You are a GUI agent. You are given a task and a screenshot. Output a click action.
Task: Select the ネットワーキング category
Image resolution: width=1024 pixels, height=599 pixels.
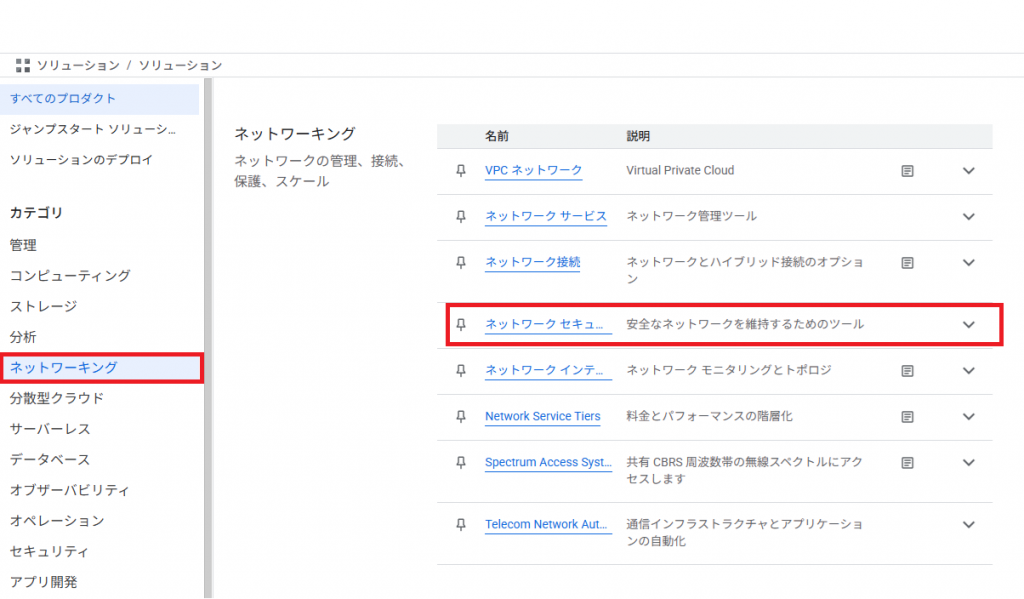click(x=102, y=368)
